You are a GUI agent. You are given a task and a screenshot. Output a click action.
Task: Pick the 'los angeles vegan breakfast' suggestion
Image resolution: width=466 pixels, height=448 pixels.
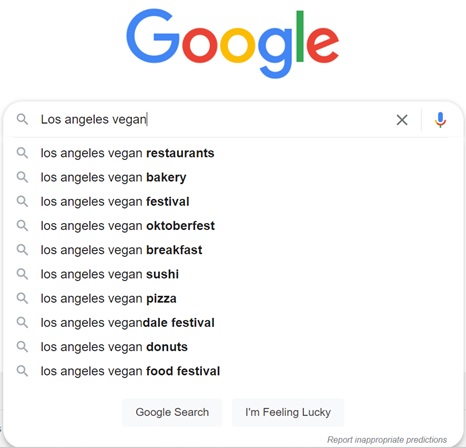tap(233, 250)
